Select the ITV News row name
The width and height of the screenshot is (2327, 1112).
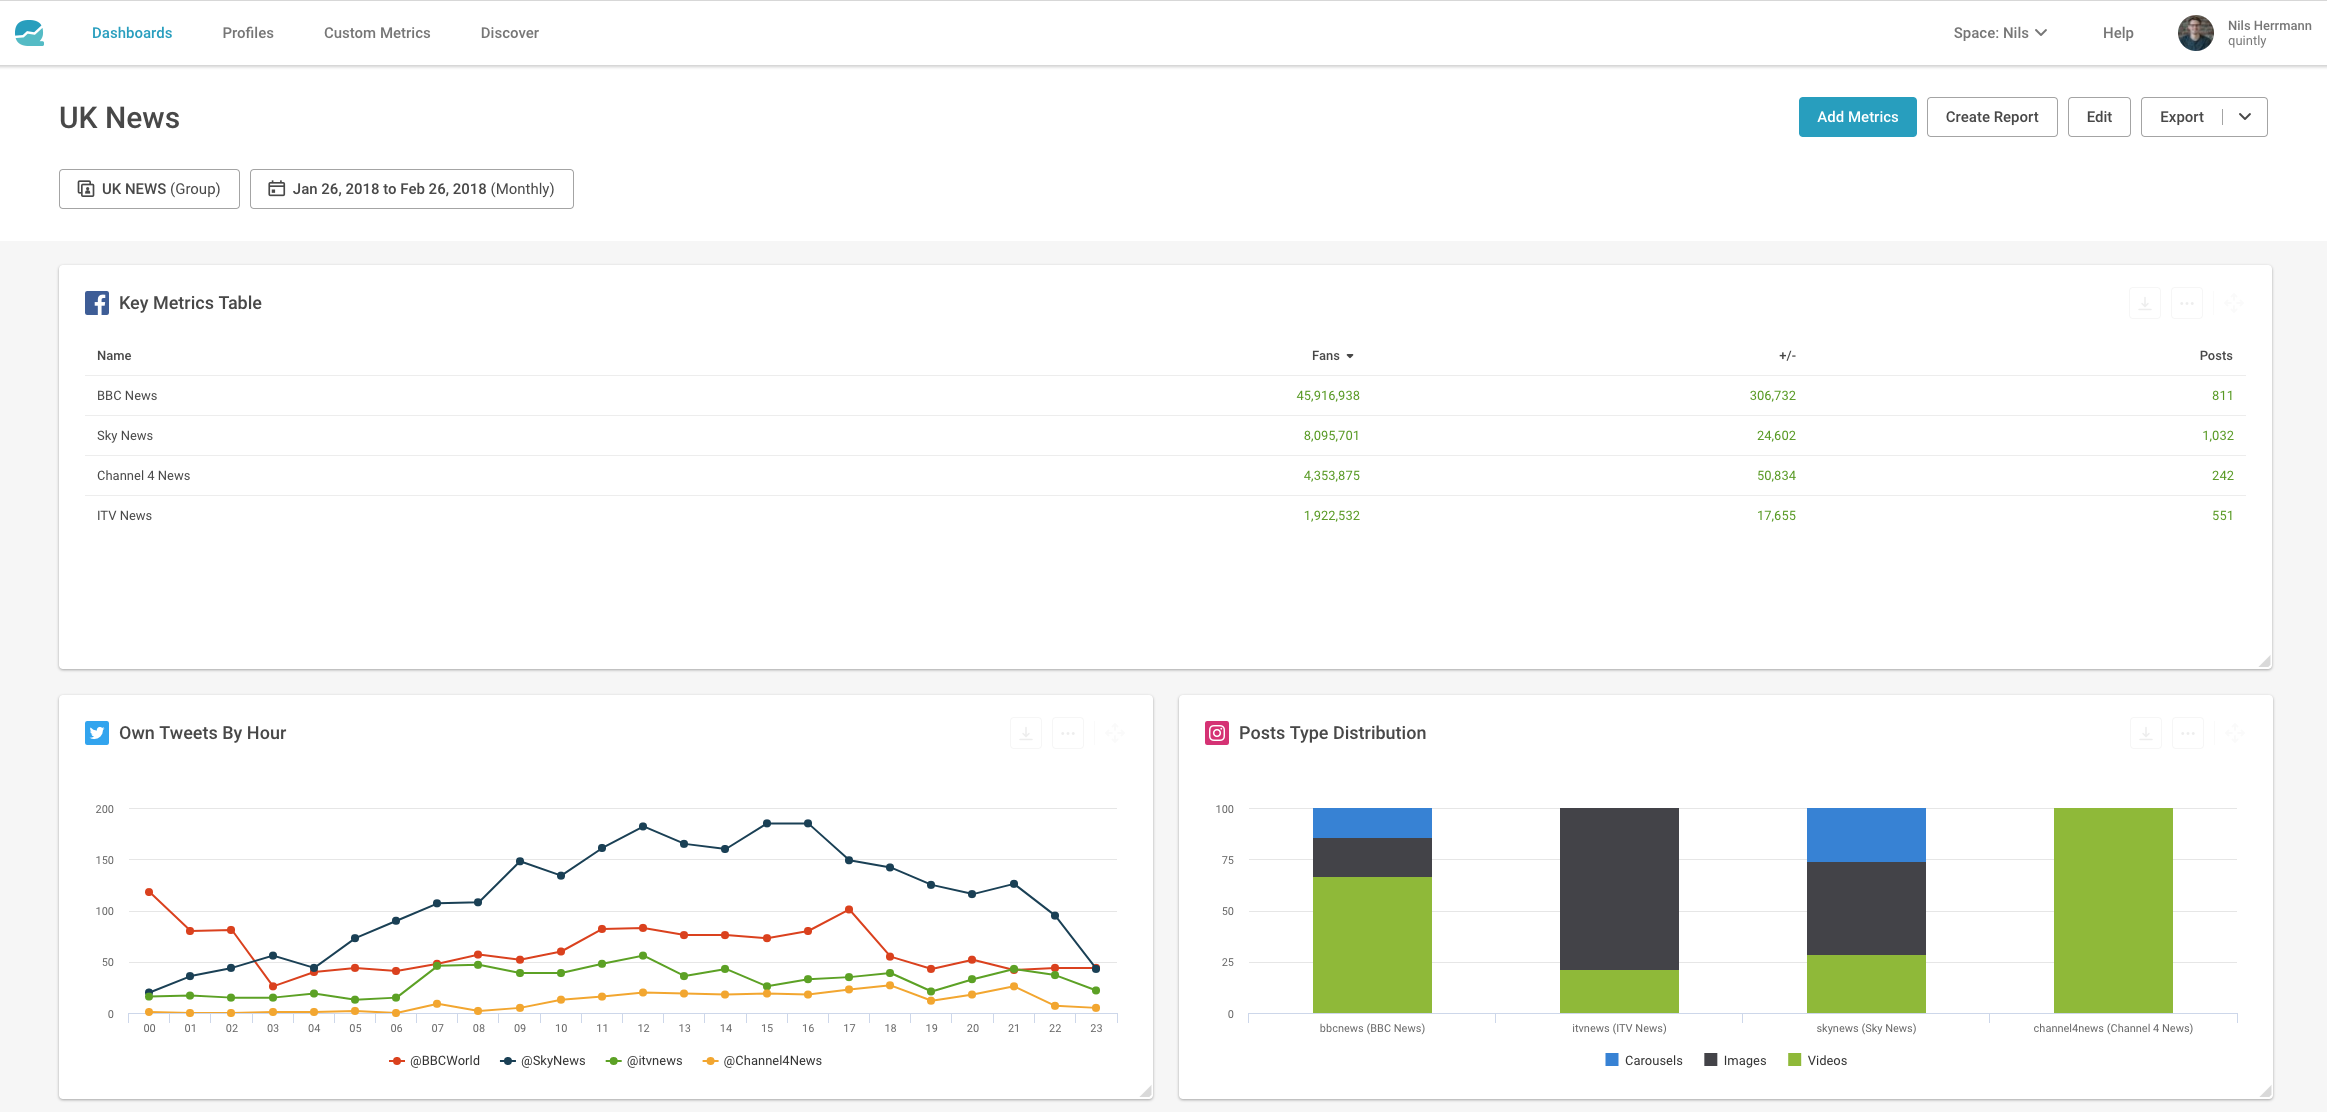click(x=124, y=516)
